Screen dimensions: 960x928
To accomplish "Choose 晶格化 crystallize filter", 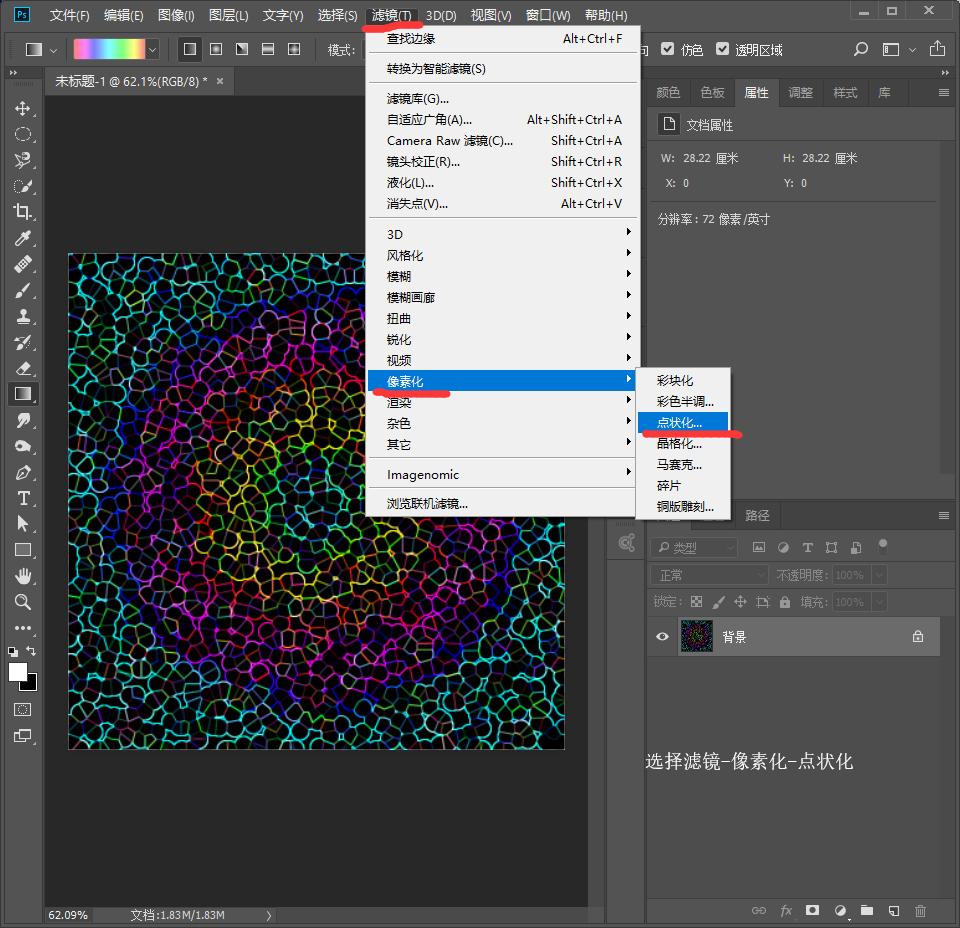I will [x=679, y=444].
